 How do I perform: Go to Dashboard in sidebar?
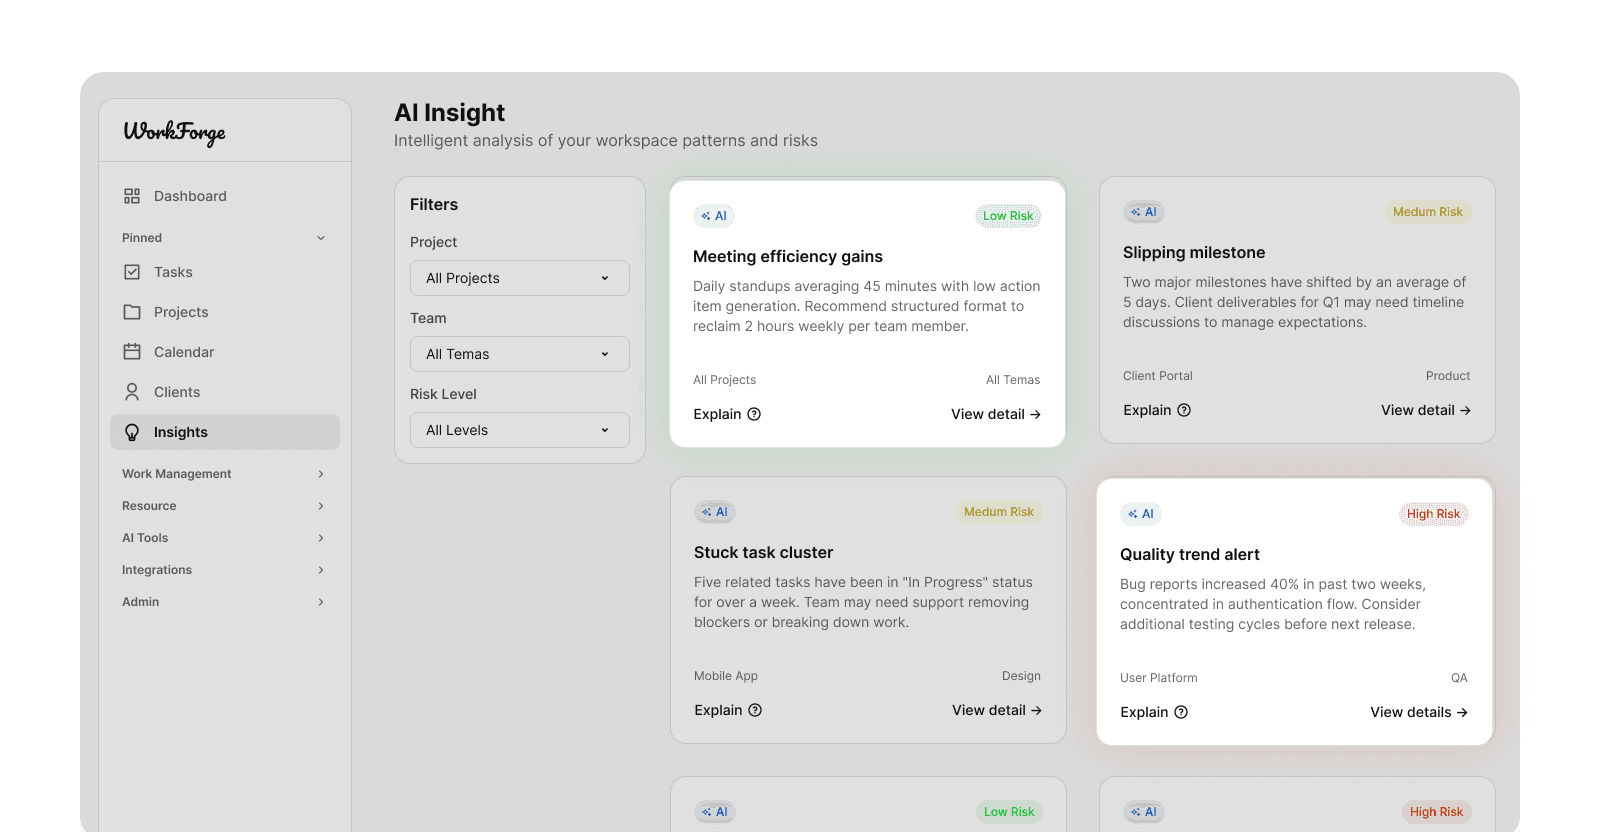[225, 196]
